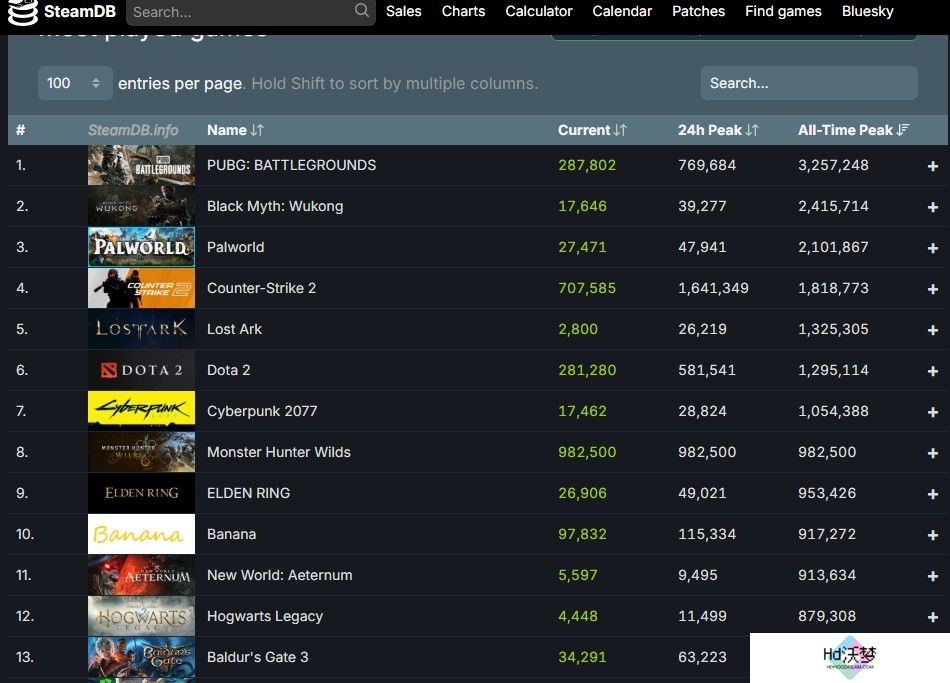Click the magnifier icon in top search bar

362,10
